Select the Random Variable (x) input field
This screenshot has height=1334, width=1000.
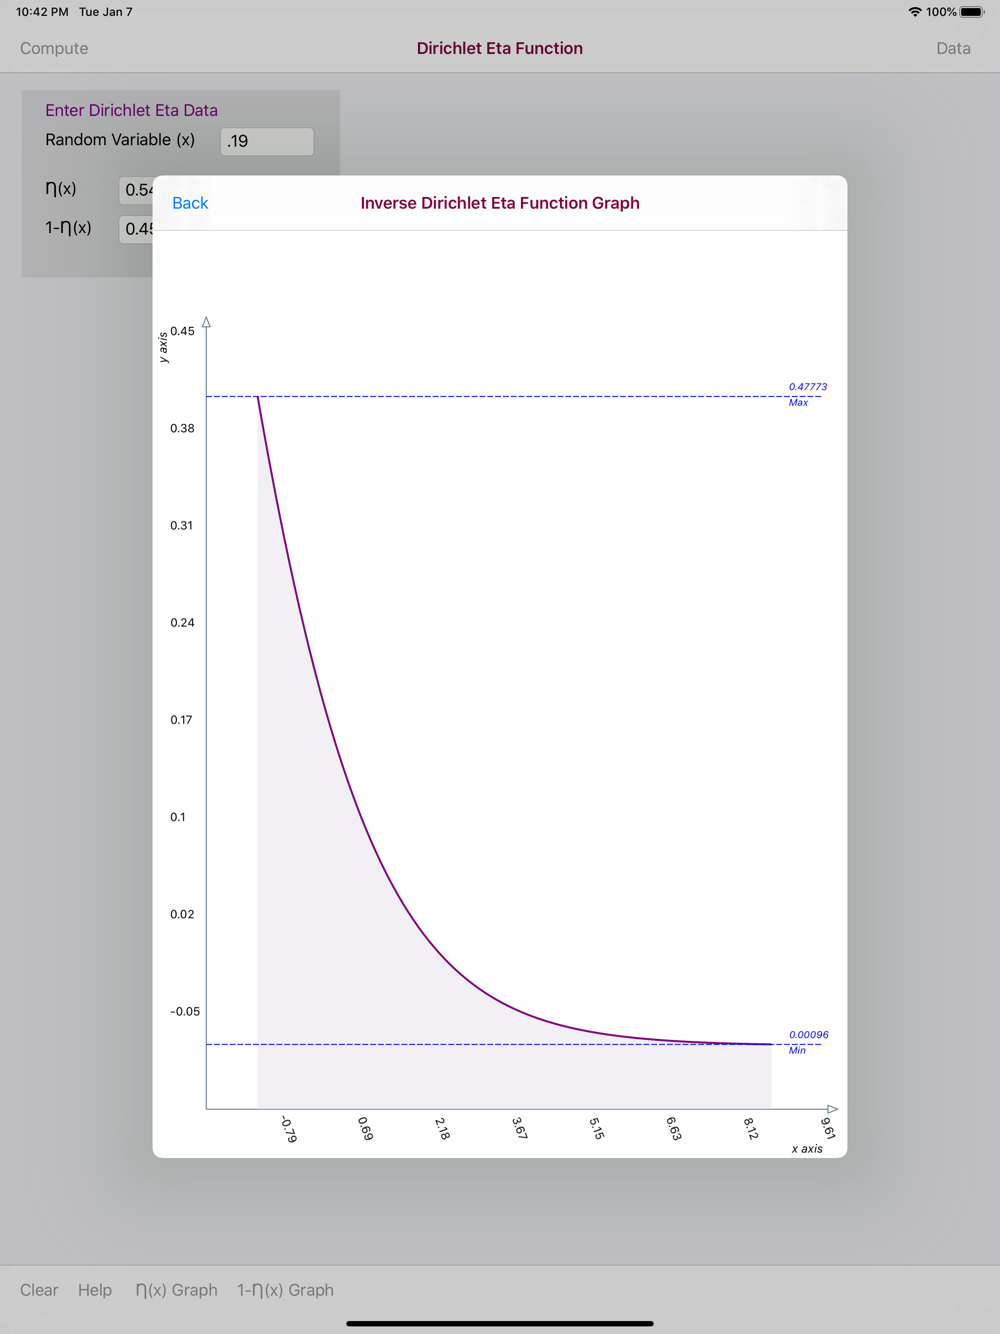coord(267,141)
